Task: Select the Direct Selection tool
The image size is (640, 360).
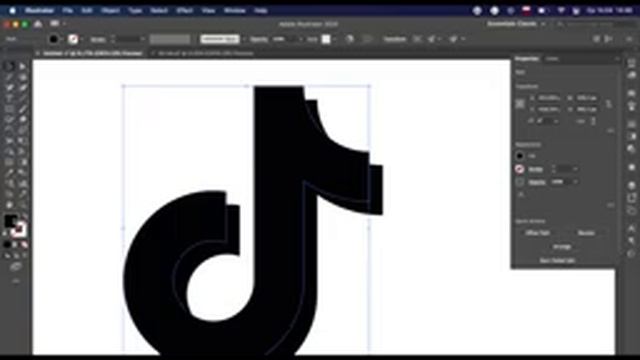Action: pyautogui.click(x=22, y=66)
